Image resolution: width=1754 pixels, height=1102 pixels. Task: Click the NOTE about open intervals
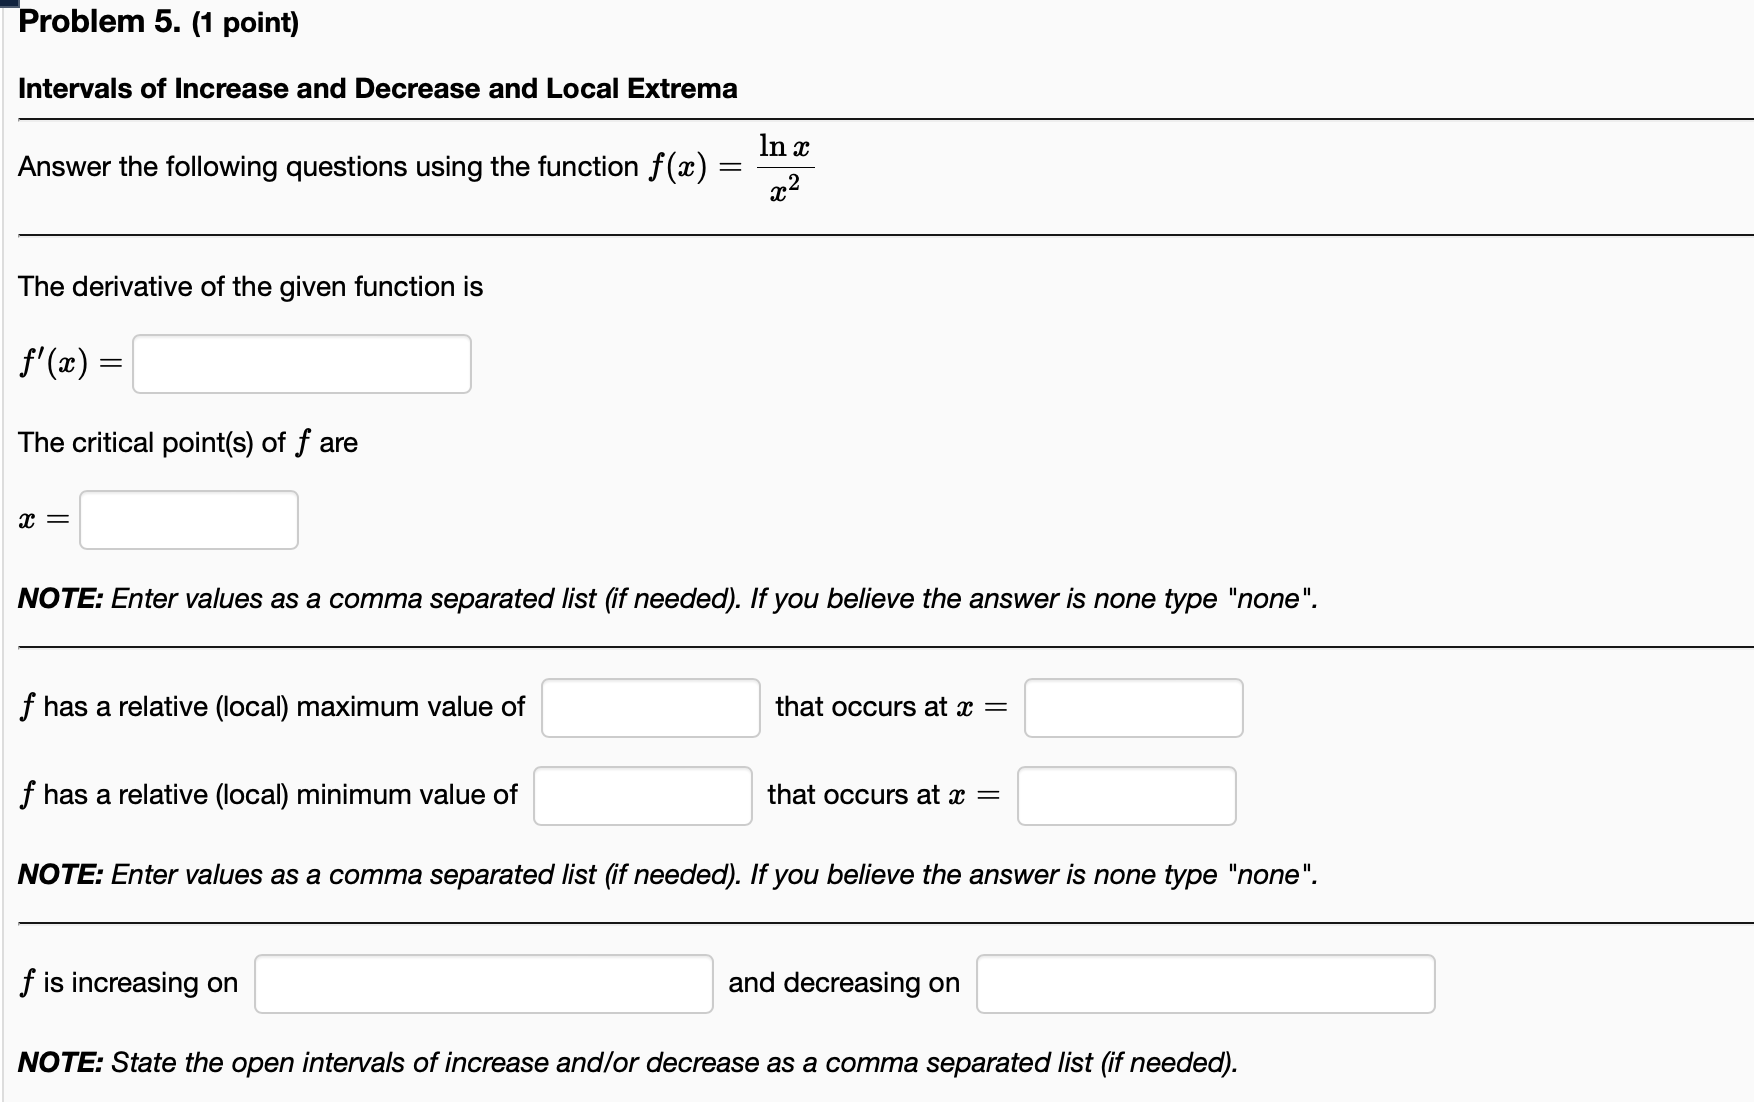tap(628, 1062)
